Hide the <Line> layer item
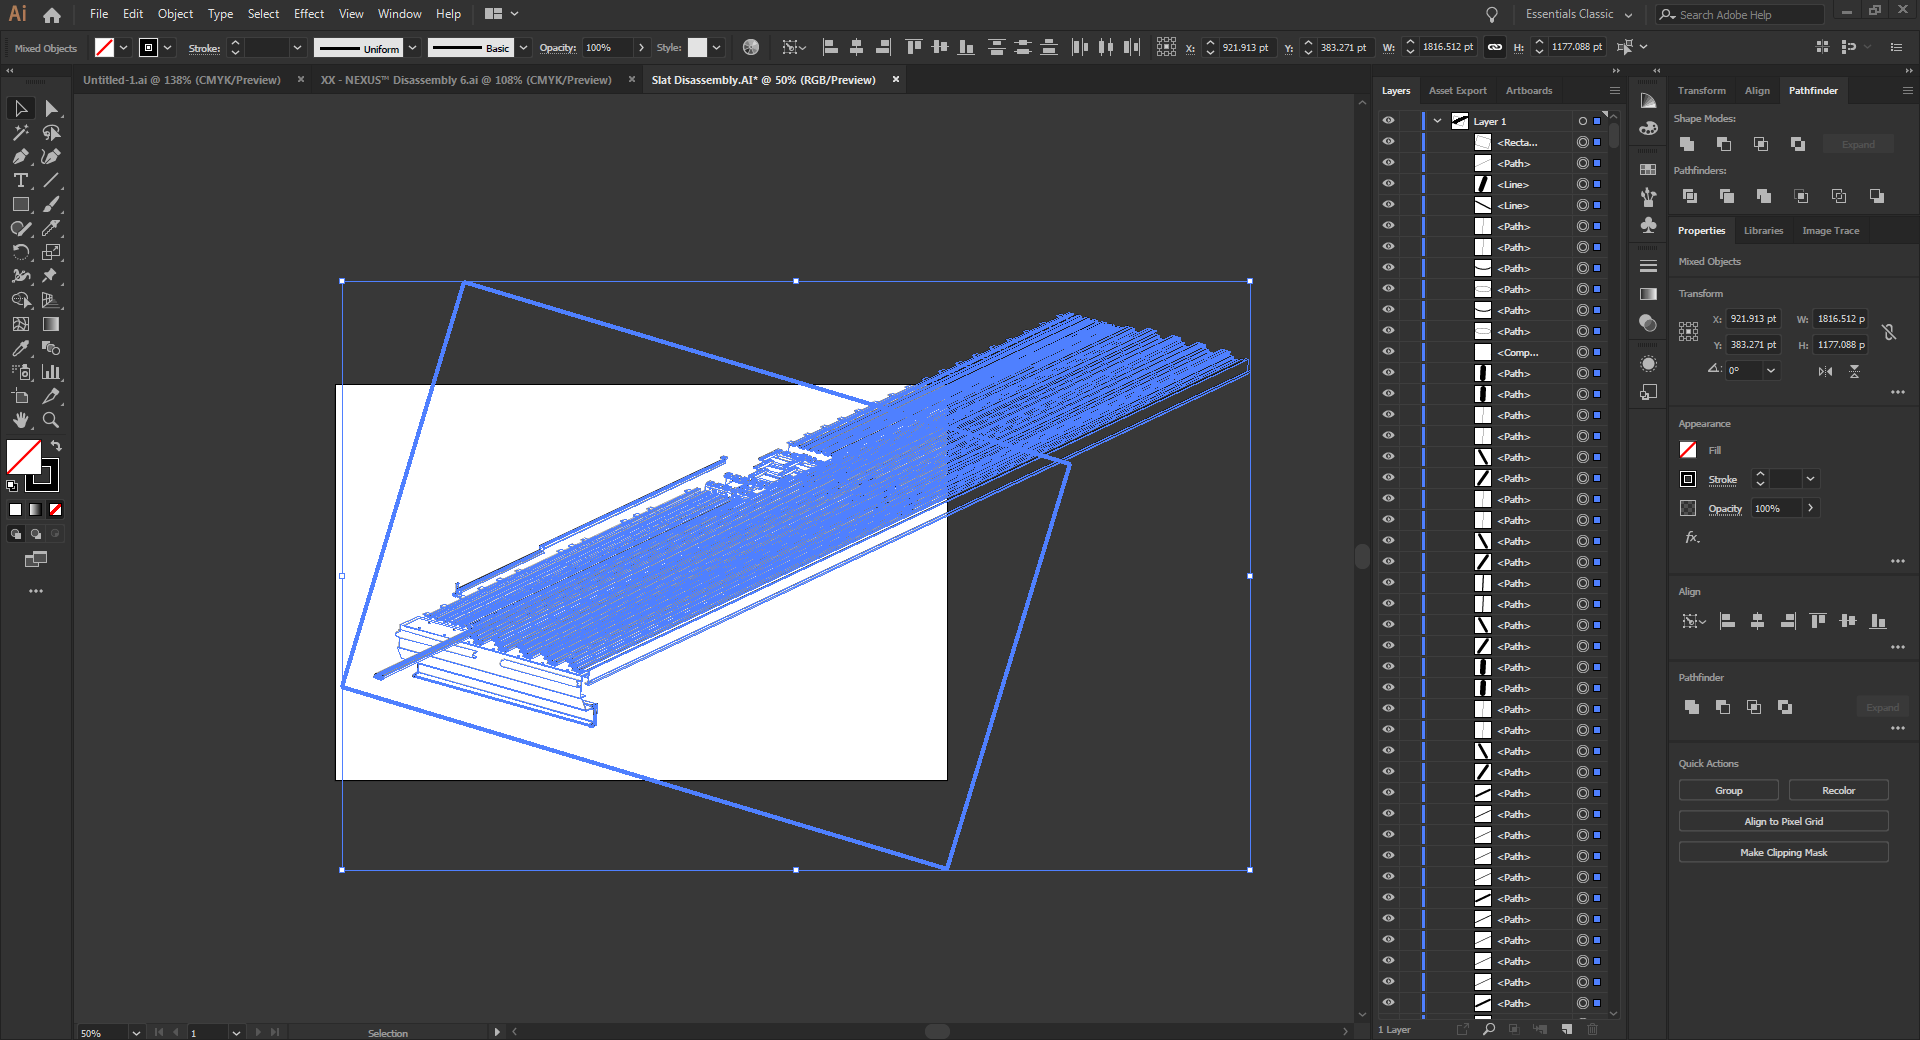The height and width of the screenshot is (1040, 1920). 1389,184
